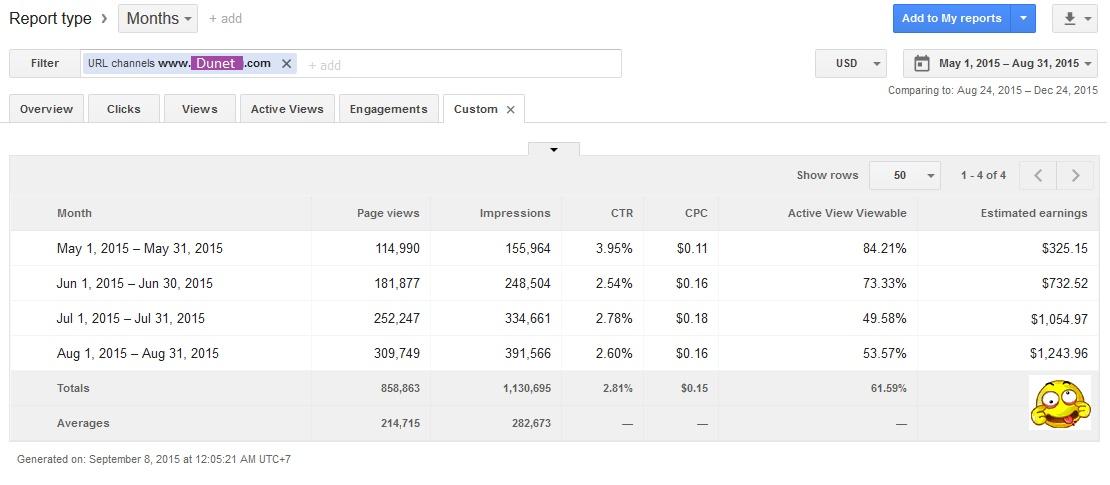Add a report type dimension

point(225,19)
